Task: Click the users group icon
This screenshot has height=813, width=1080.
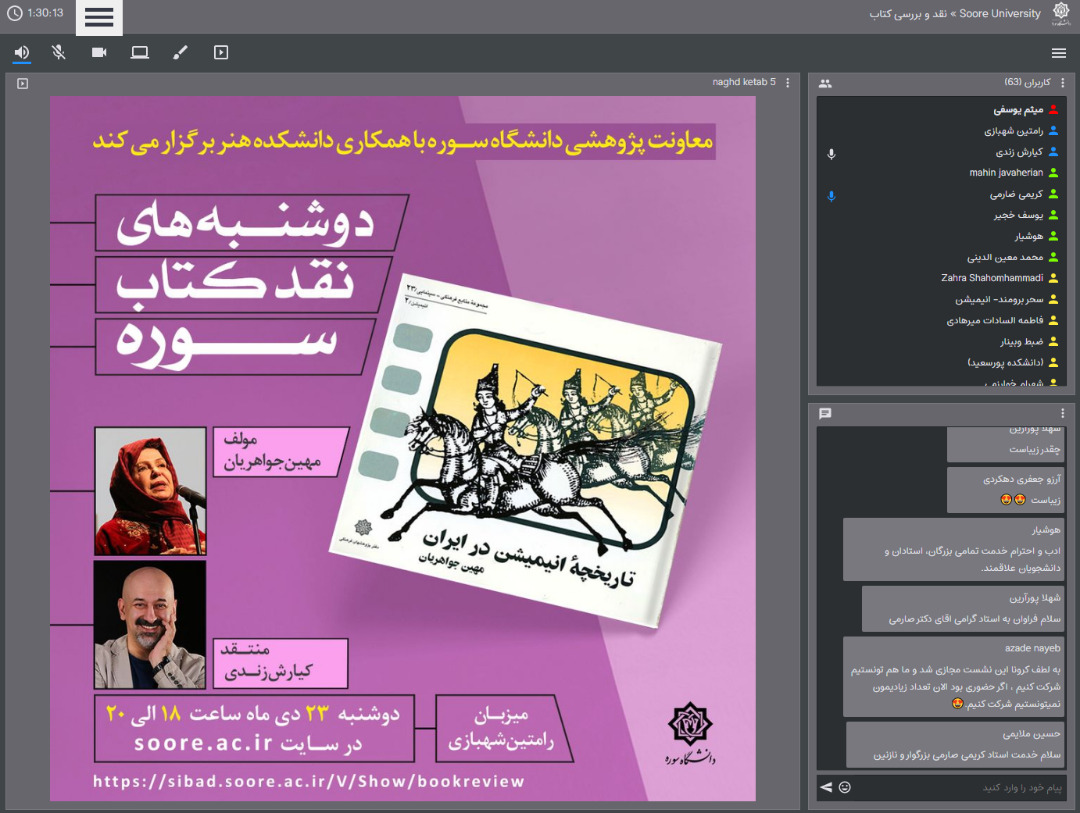Action: coord(825,83)
